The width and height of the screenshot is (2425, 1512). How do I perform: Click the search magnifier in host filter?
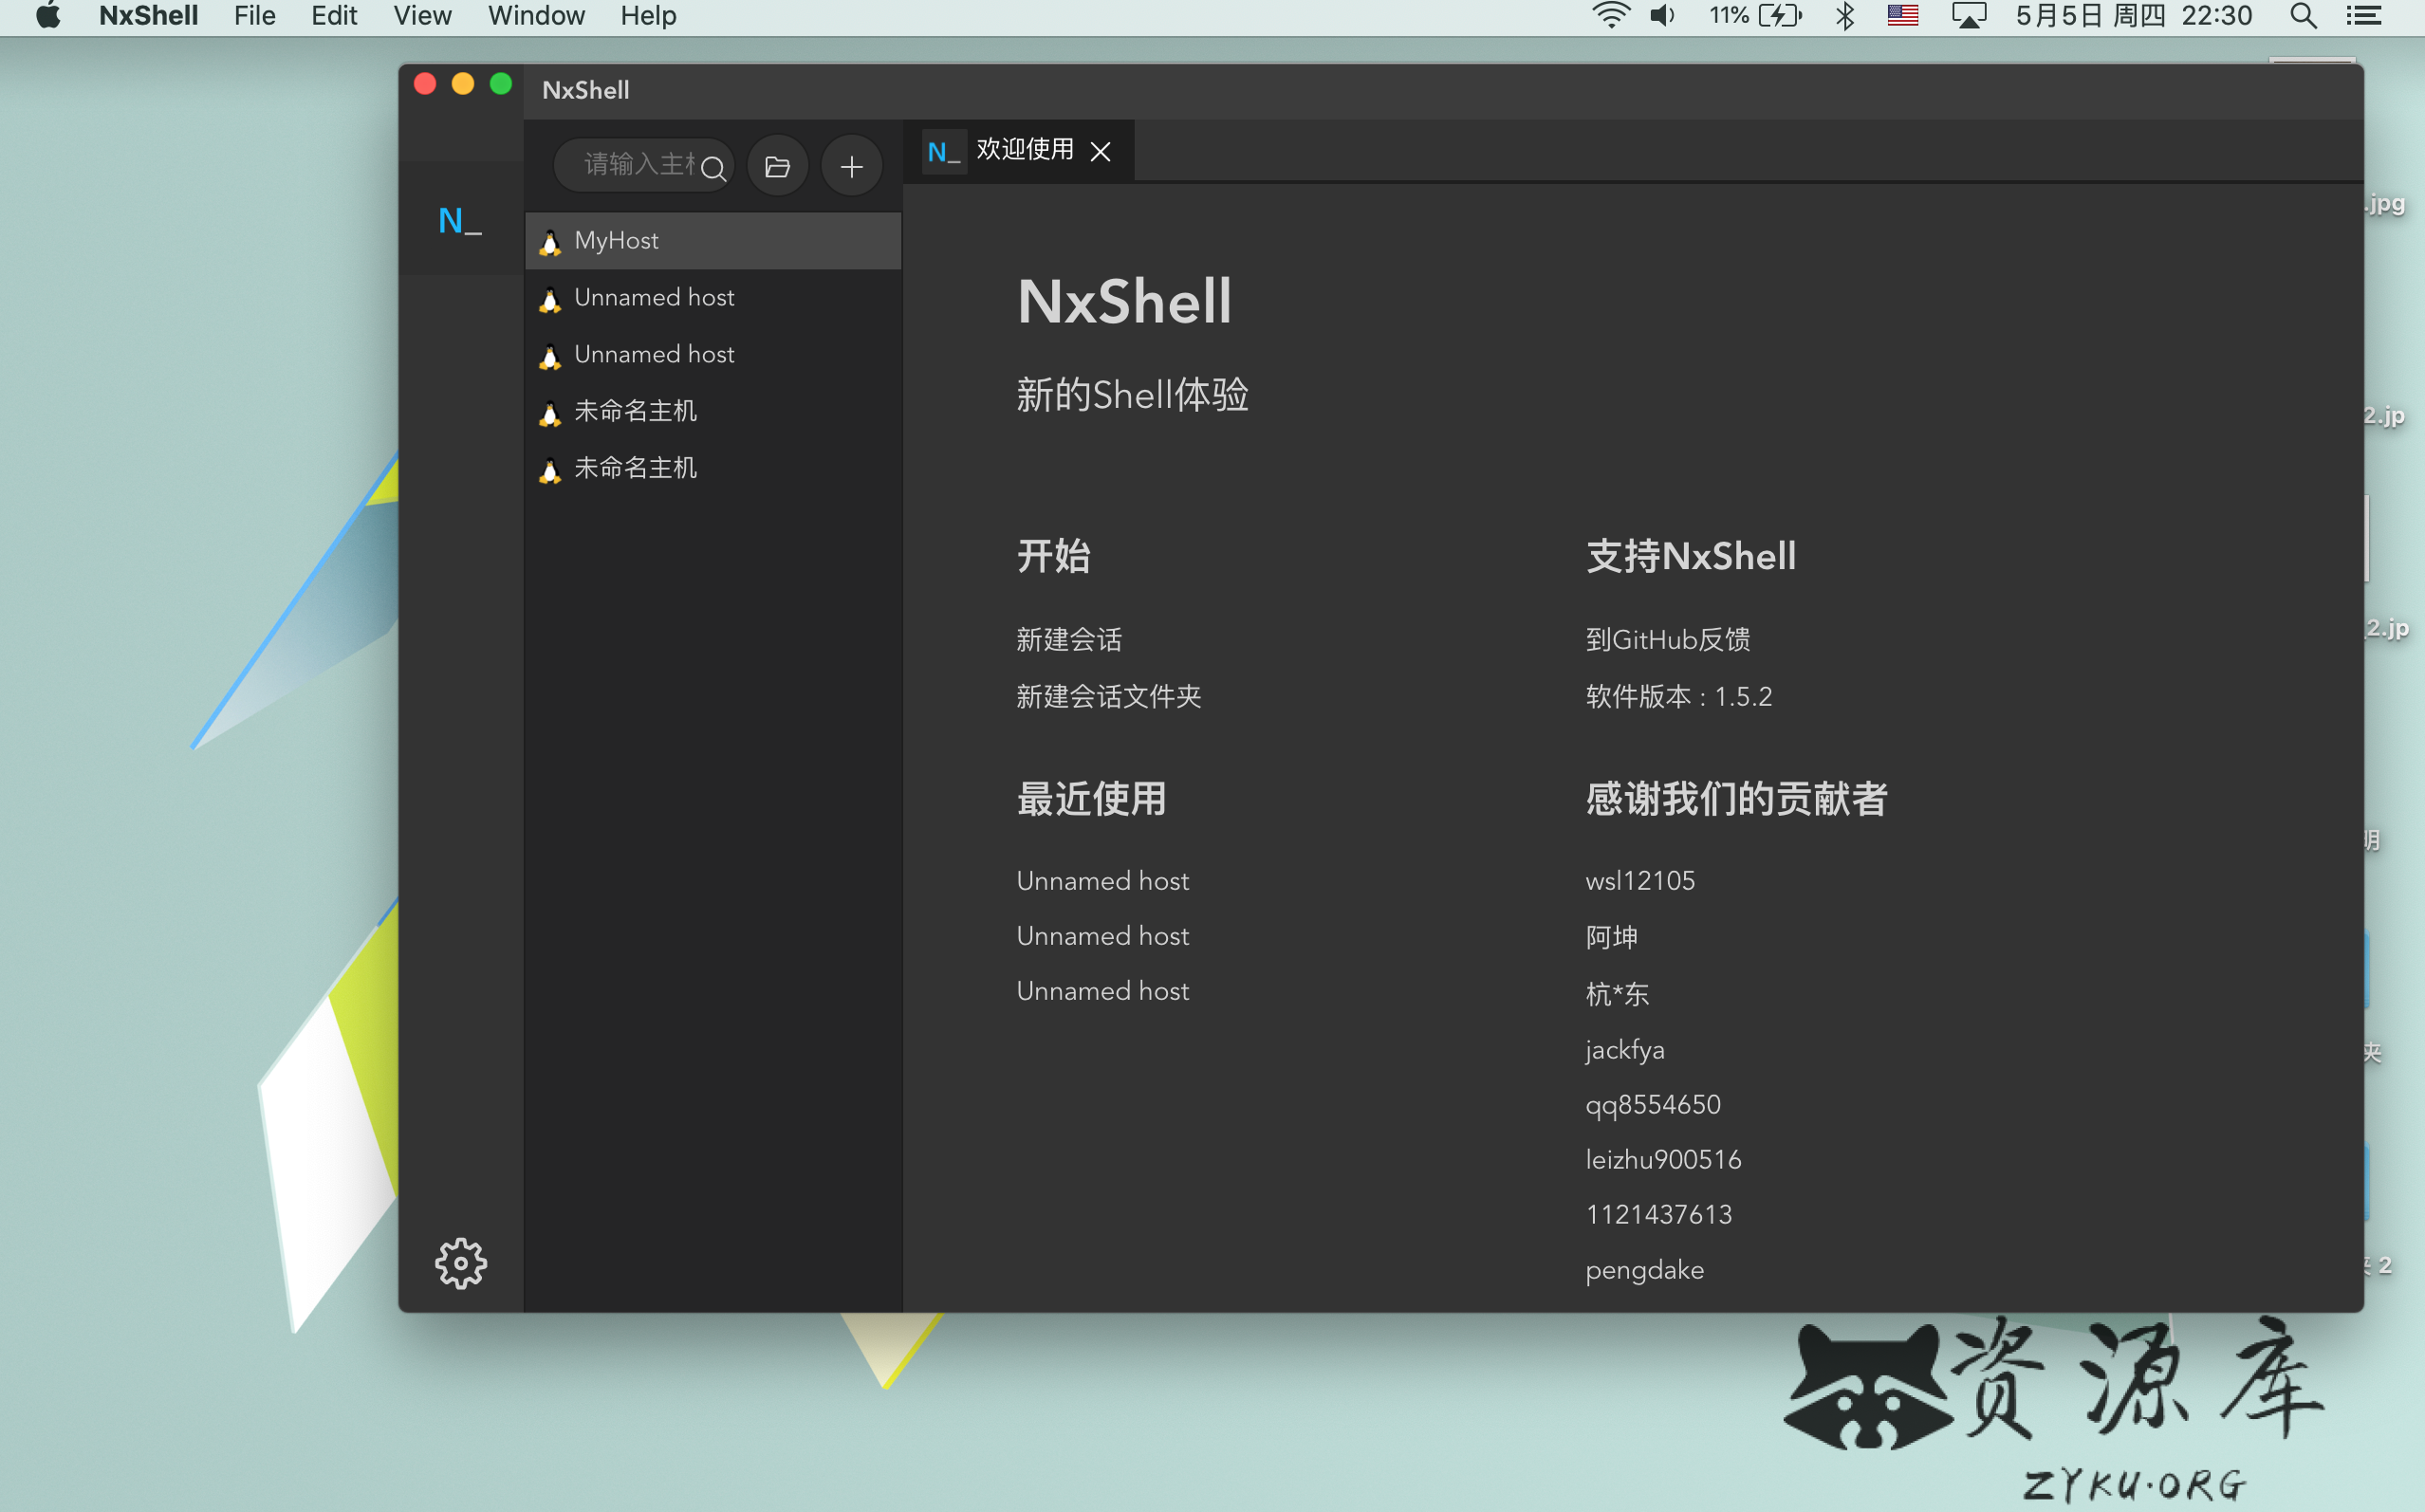tap(713, 167)
